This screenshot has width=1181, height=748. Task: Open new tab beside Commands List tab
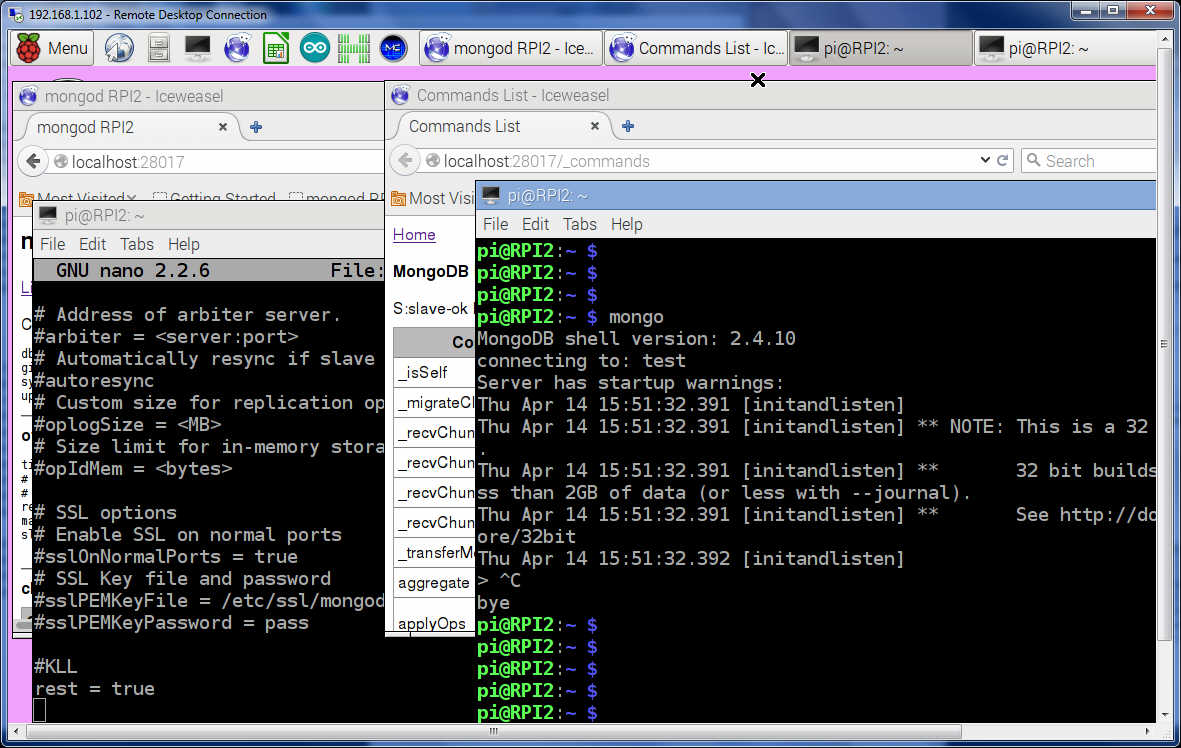tap(628, 126)
